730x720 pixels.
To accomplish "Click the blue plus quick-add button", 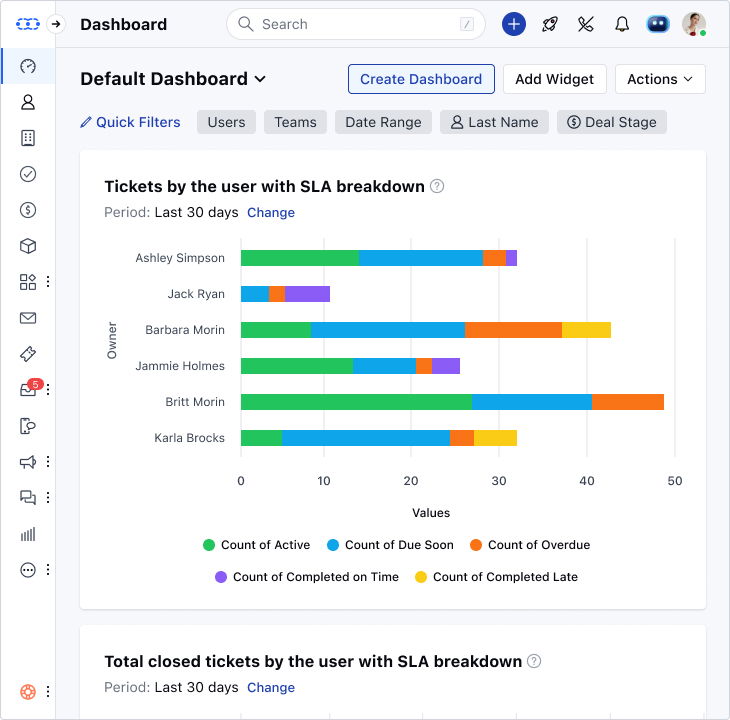I will [514, 24].
